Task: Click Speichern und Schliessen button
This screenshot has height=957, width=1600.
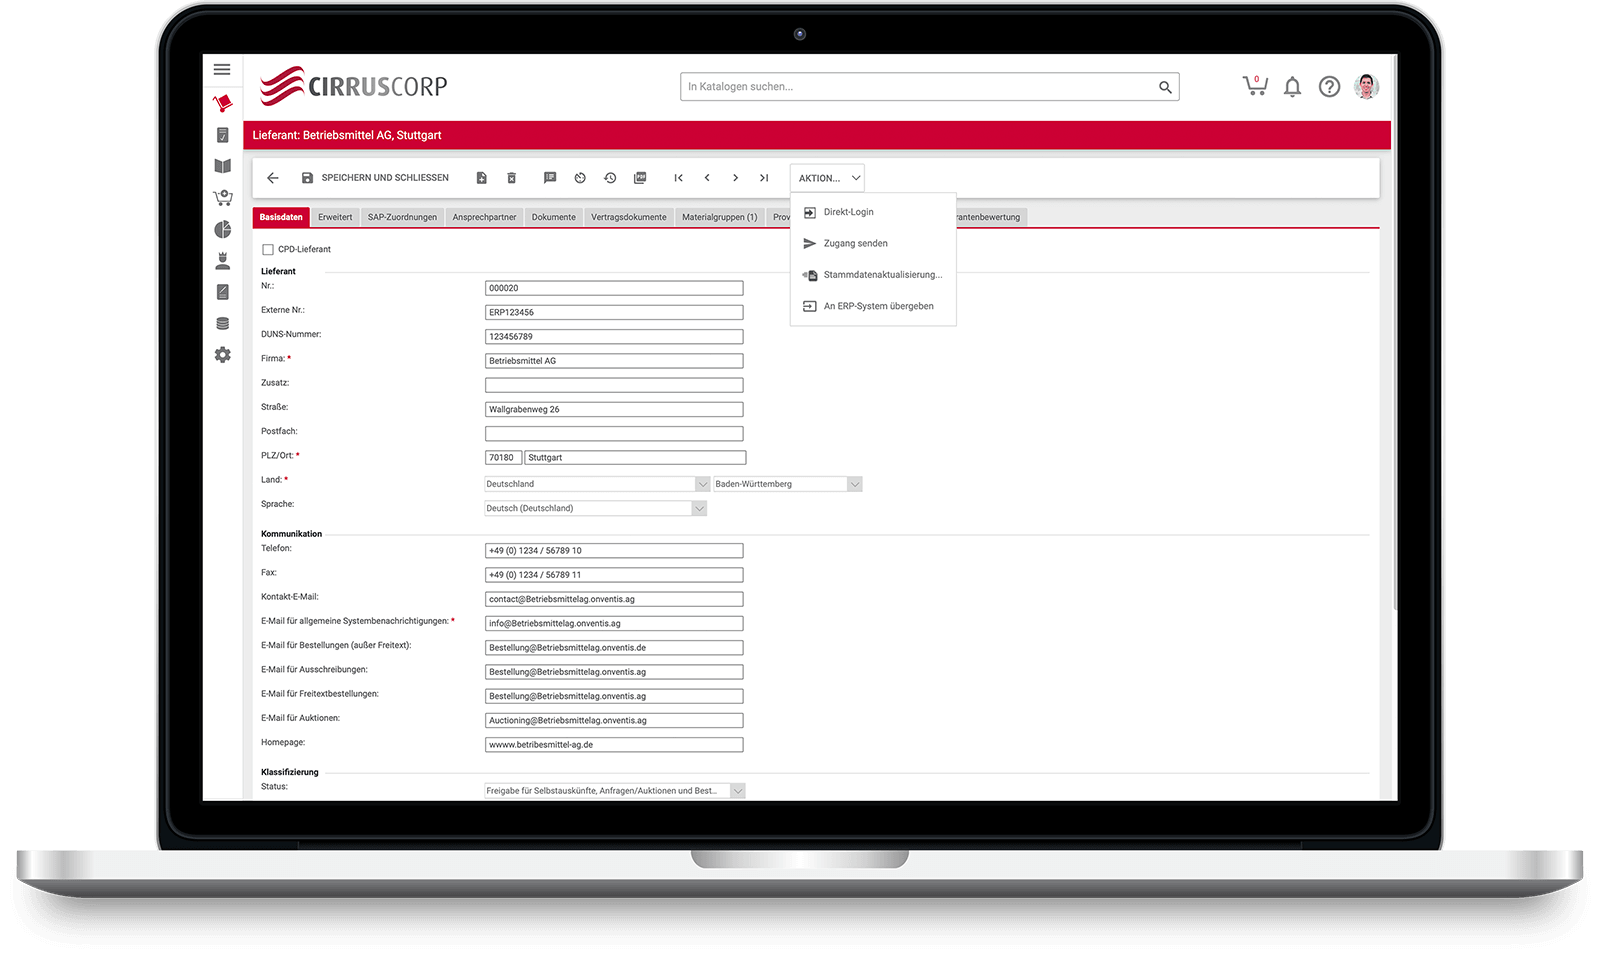Action: click(375, 178)
